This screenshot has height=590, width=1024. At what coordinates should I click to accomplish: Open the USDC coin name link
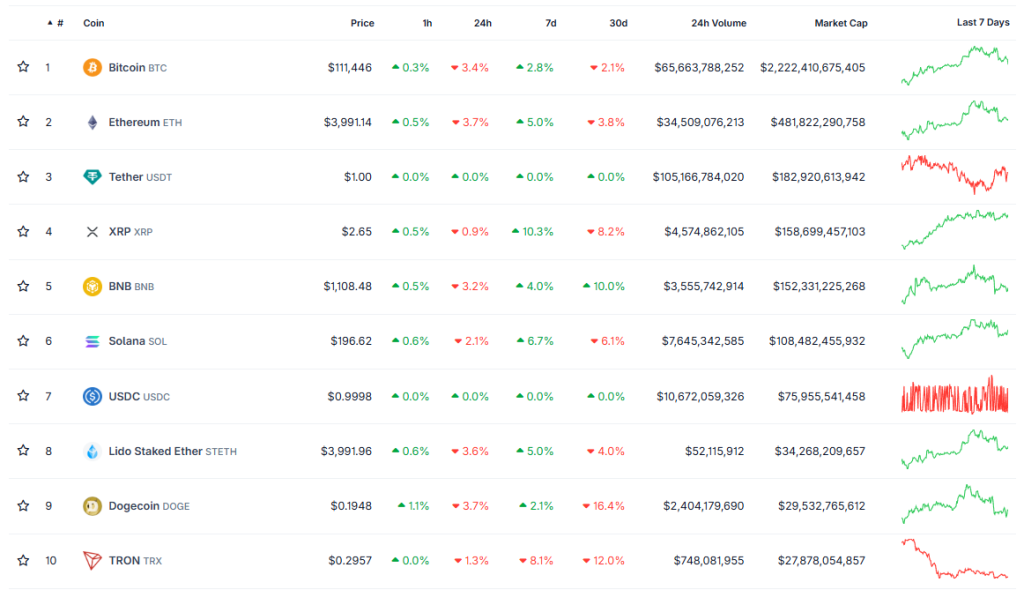(x=124, y=396)
